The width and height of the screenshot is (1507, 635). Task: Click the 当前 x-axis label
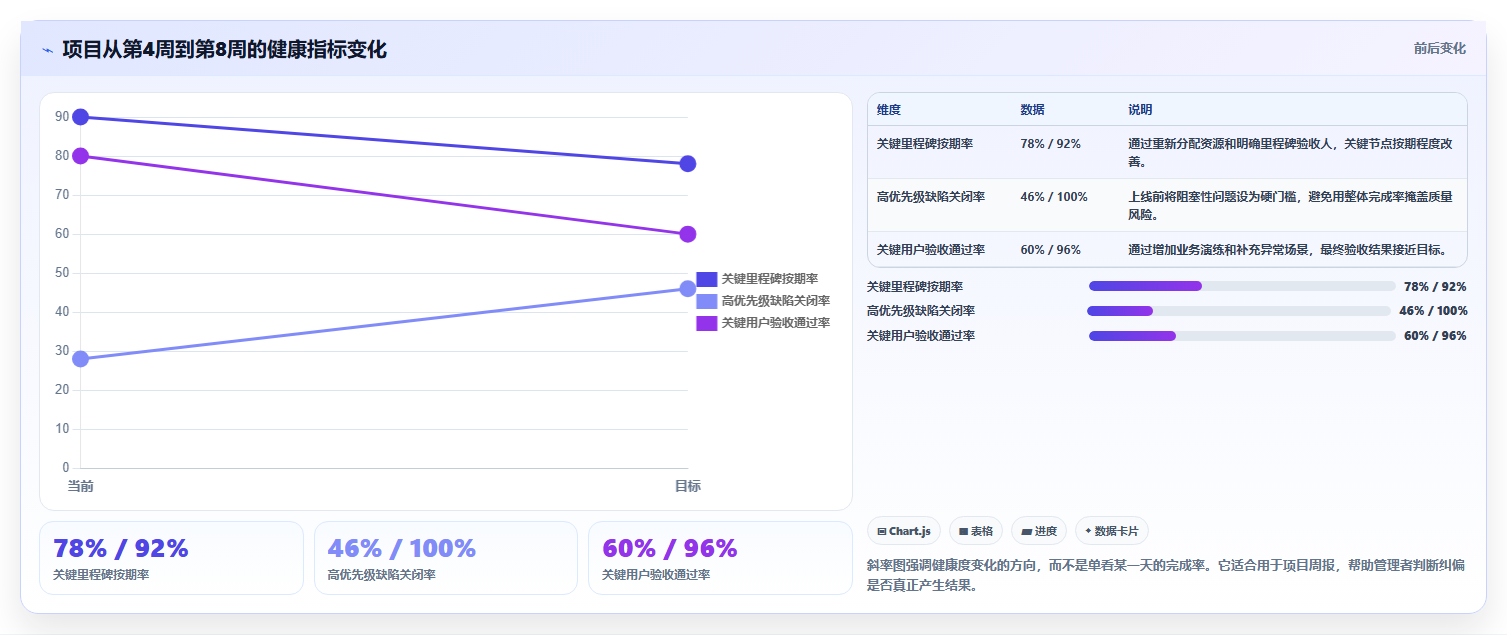pyautogui.click(x=81, y=486)
